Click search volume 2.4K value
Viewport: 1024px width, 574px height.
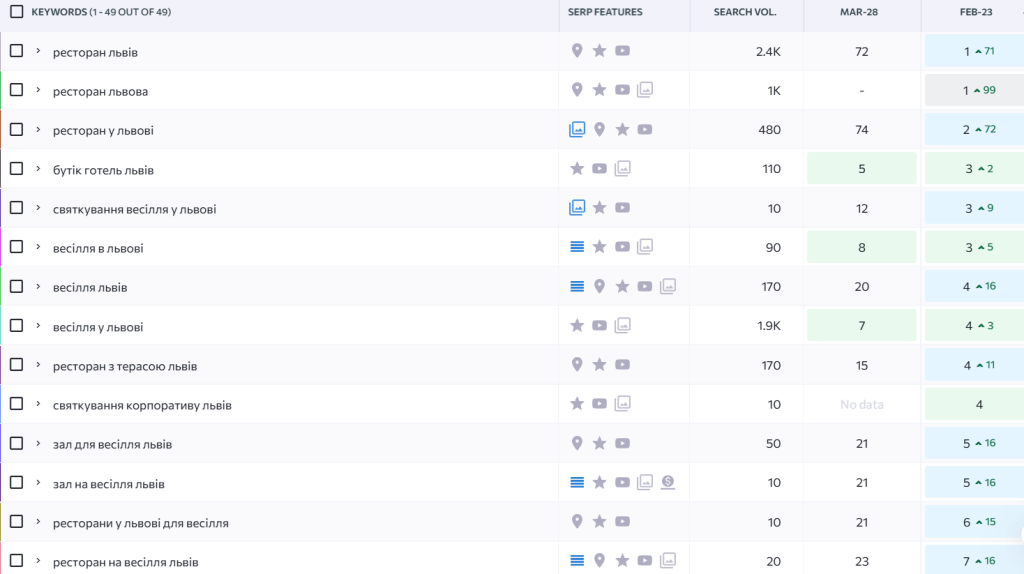[768, 52]
